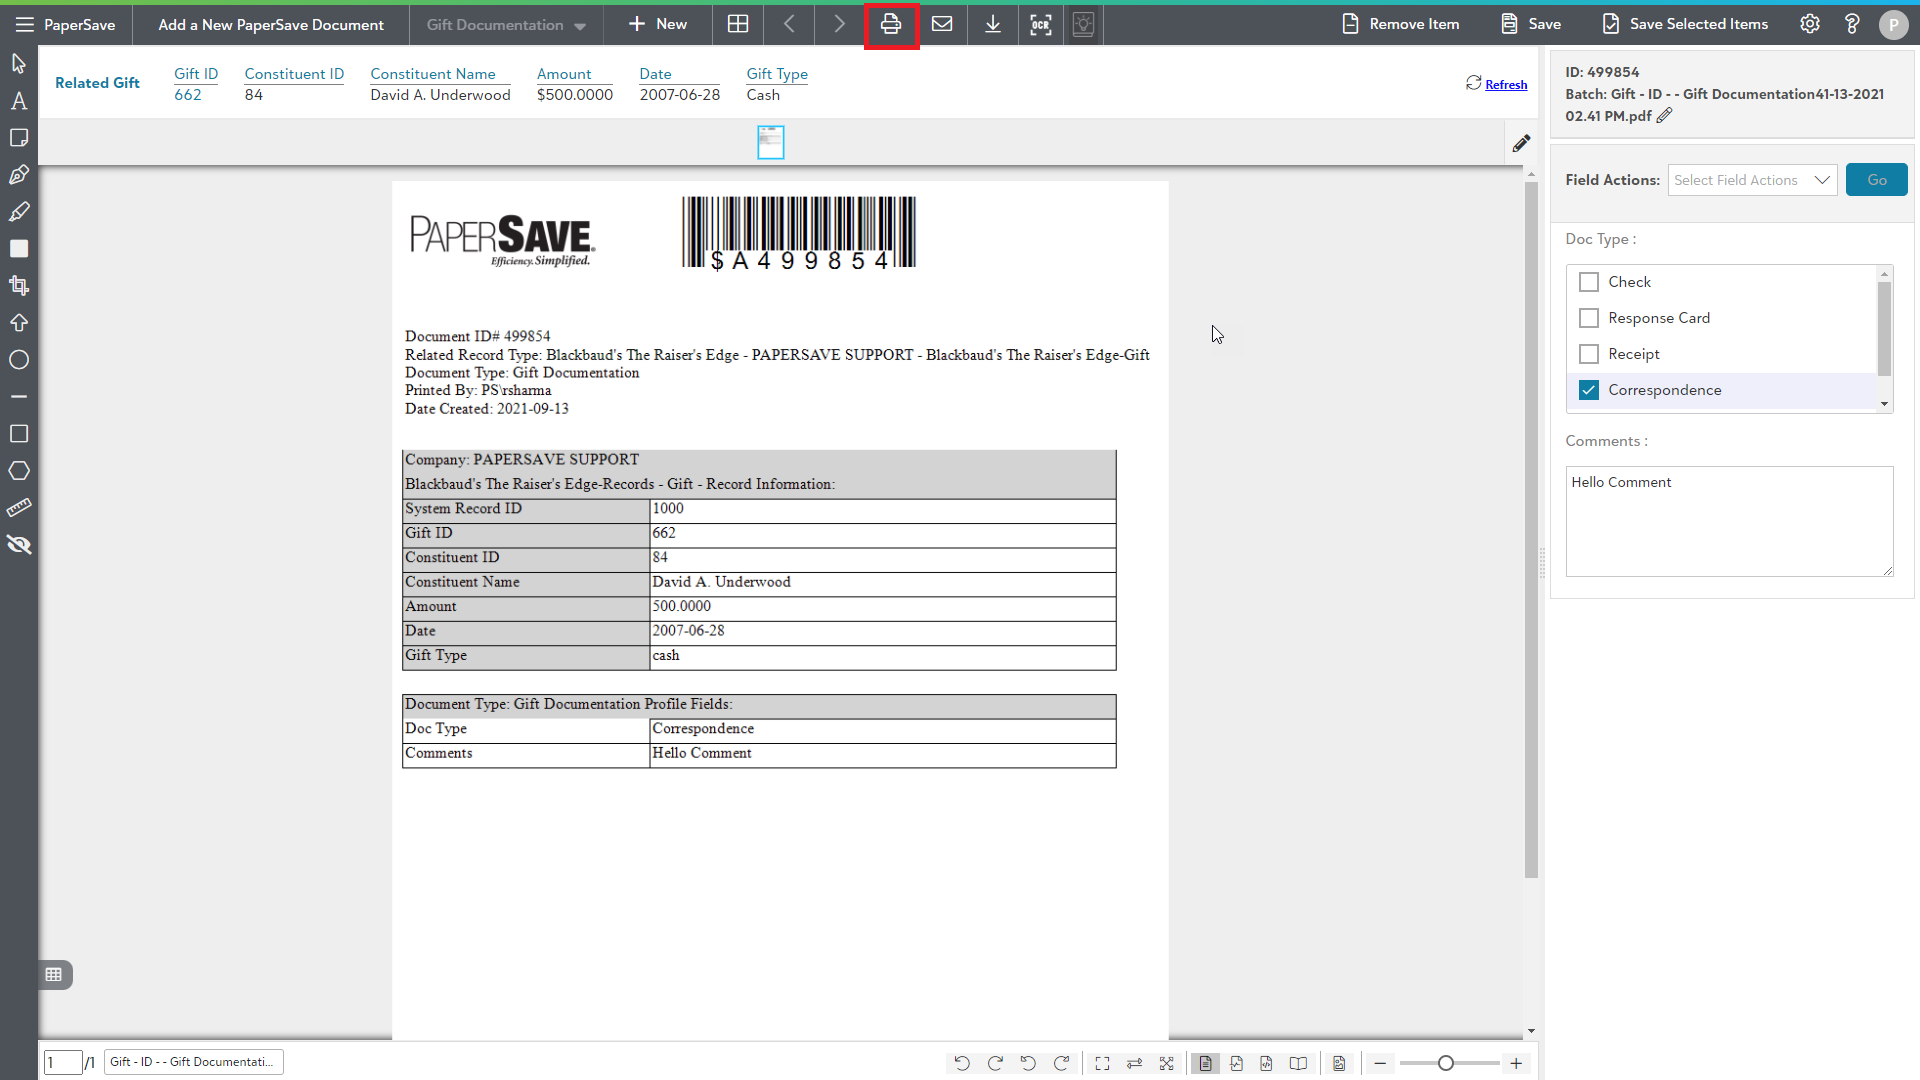
Task: Click Save Selected Items
Action: click(1685, 24)
